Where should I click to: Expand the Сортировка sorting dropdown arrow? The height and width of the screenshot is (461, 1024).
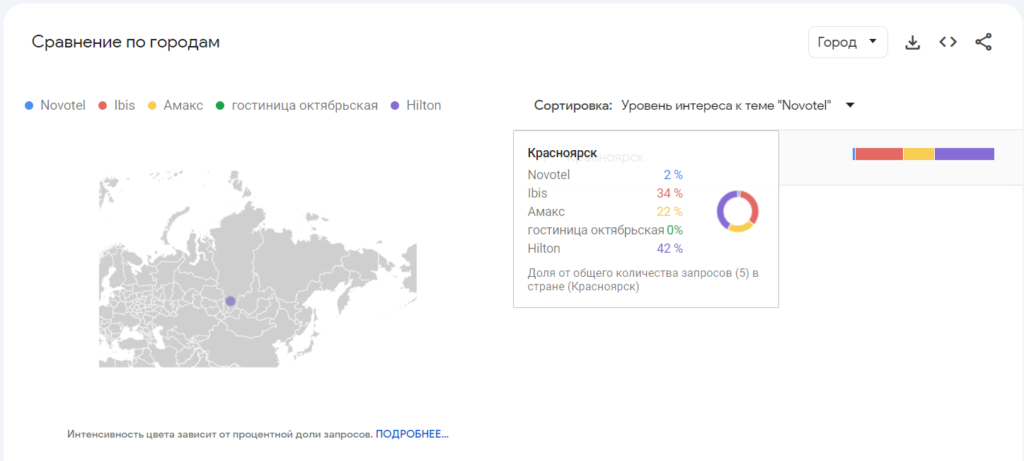[x=850, y=105]
